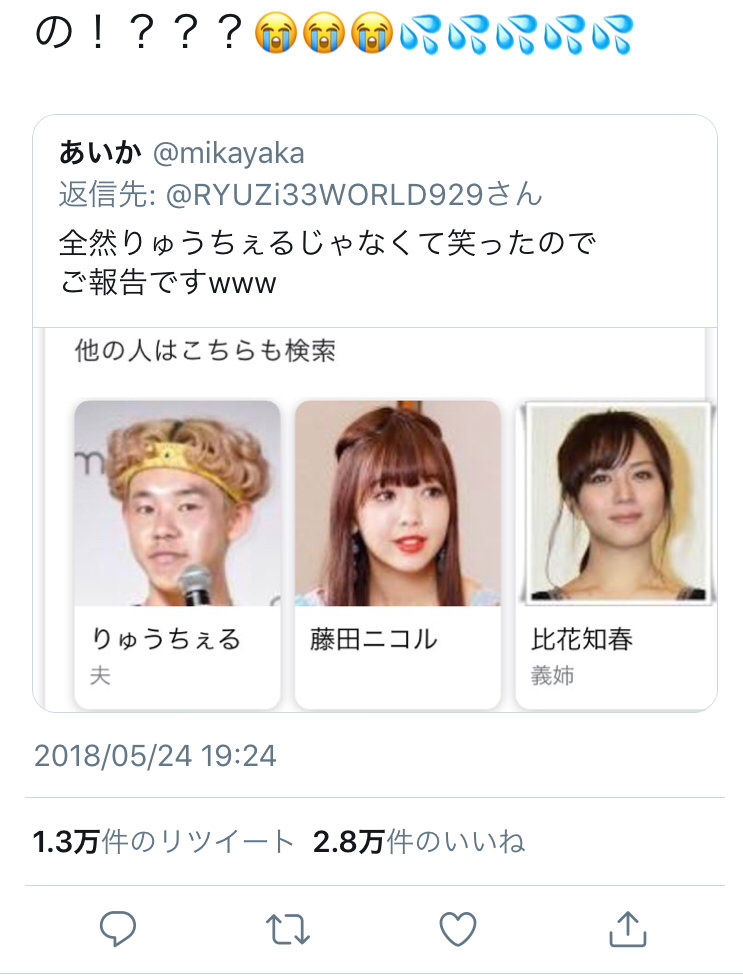Open the share upload icon
The width and height of the screenshot is (743, 980).
tap(627, 929)
